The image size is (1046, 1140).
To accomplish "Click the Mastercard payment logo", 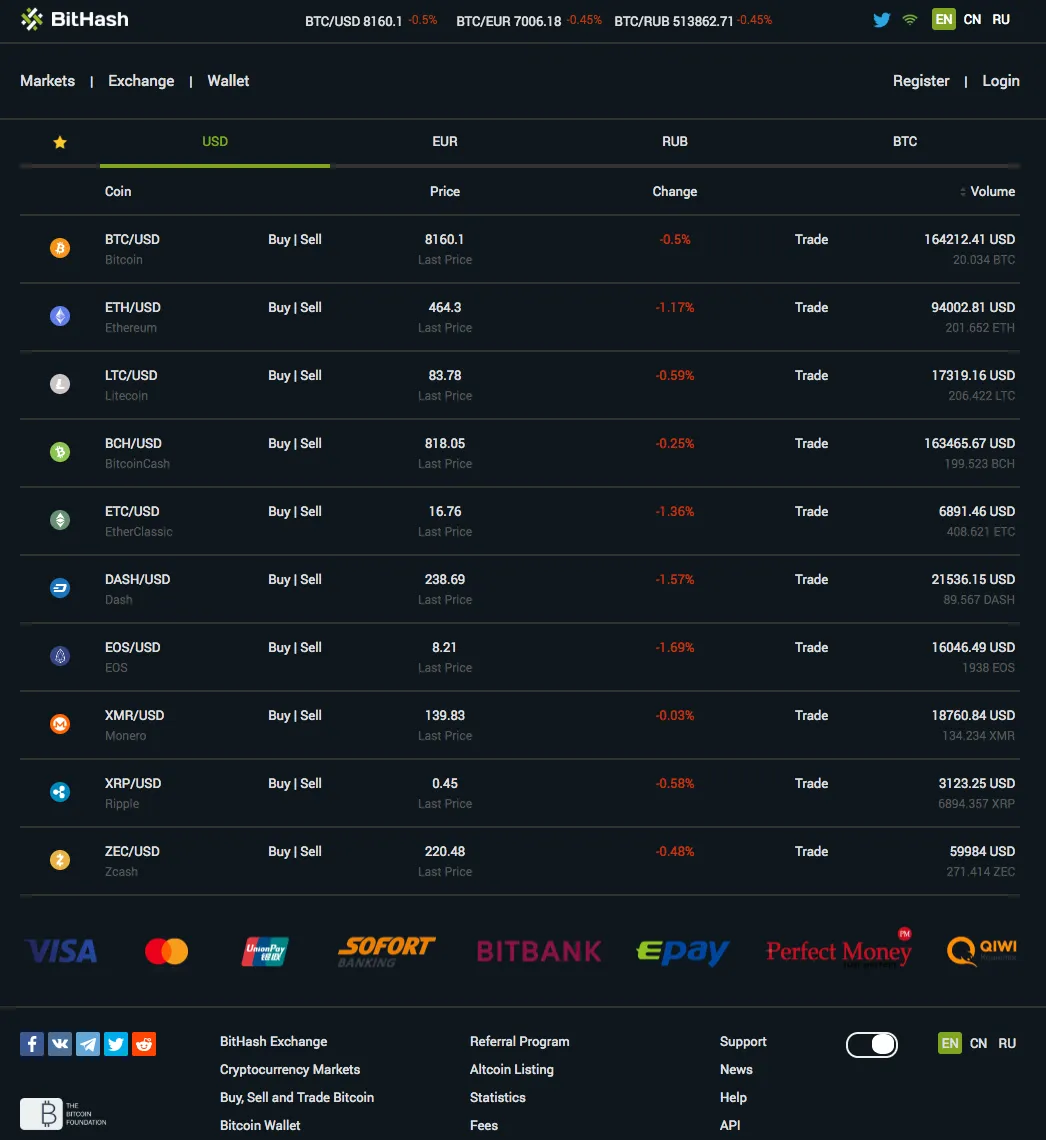I will 166,951.
